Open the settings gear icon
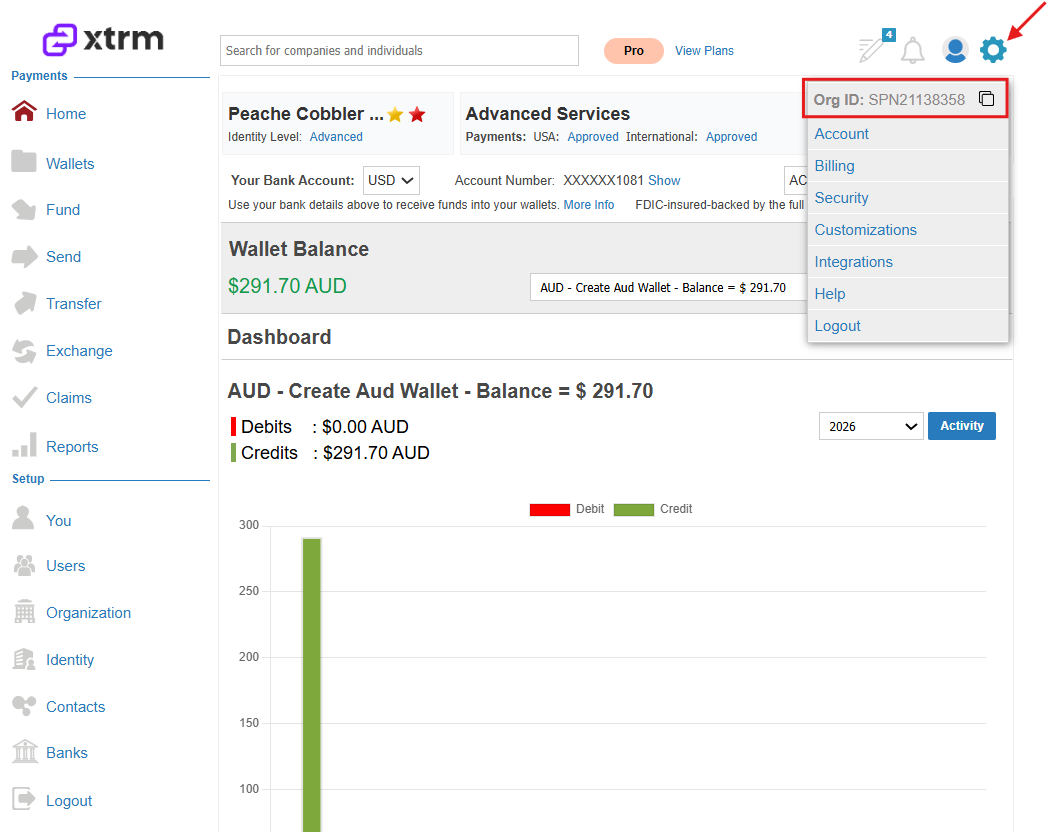Image resolution: width=1047 pixels, height=832 pixels. click(x=993, y=50)
